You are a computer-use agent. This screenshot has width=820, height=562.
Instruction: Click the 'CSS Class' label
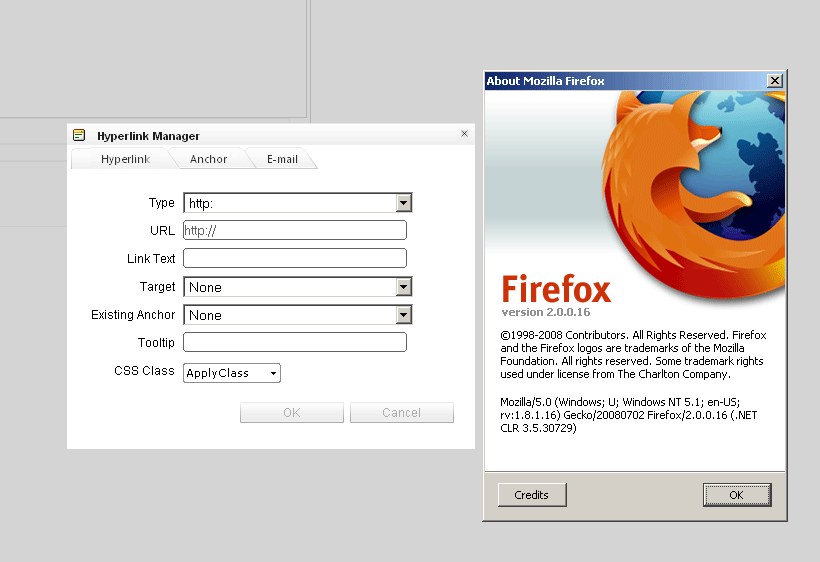pos(144,371)
